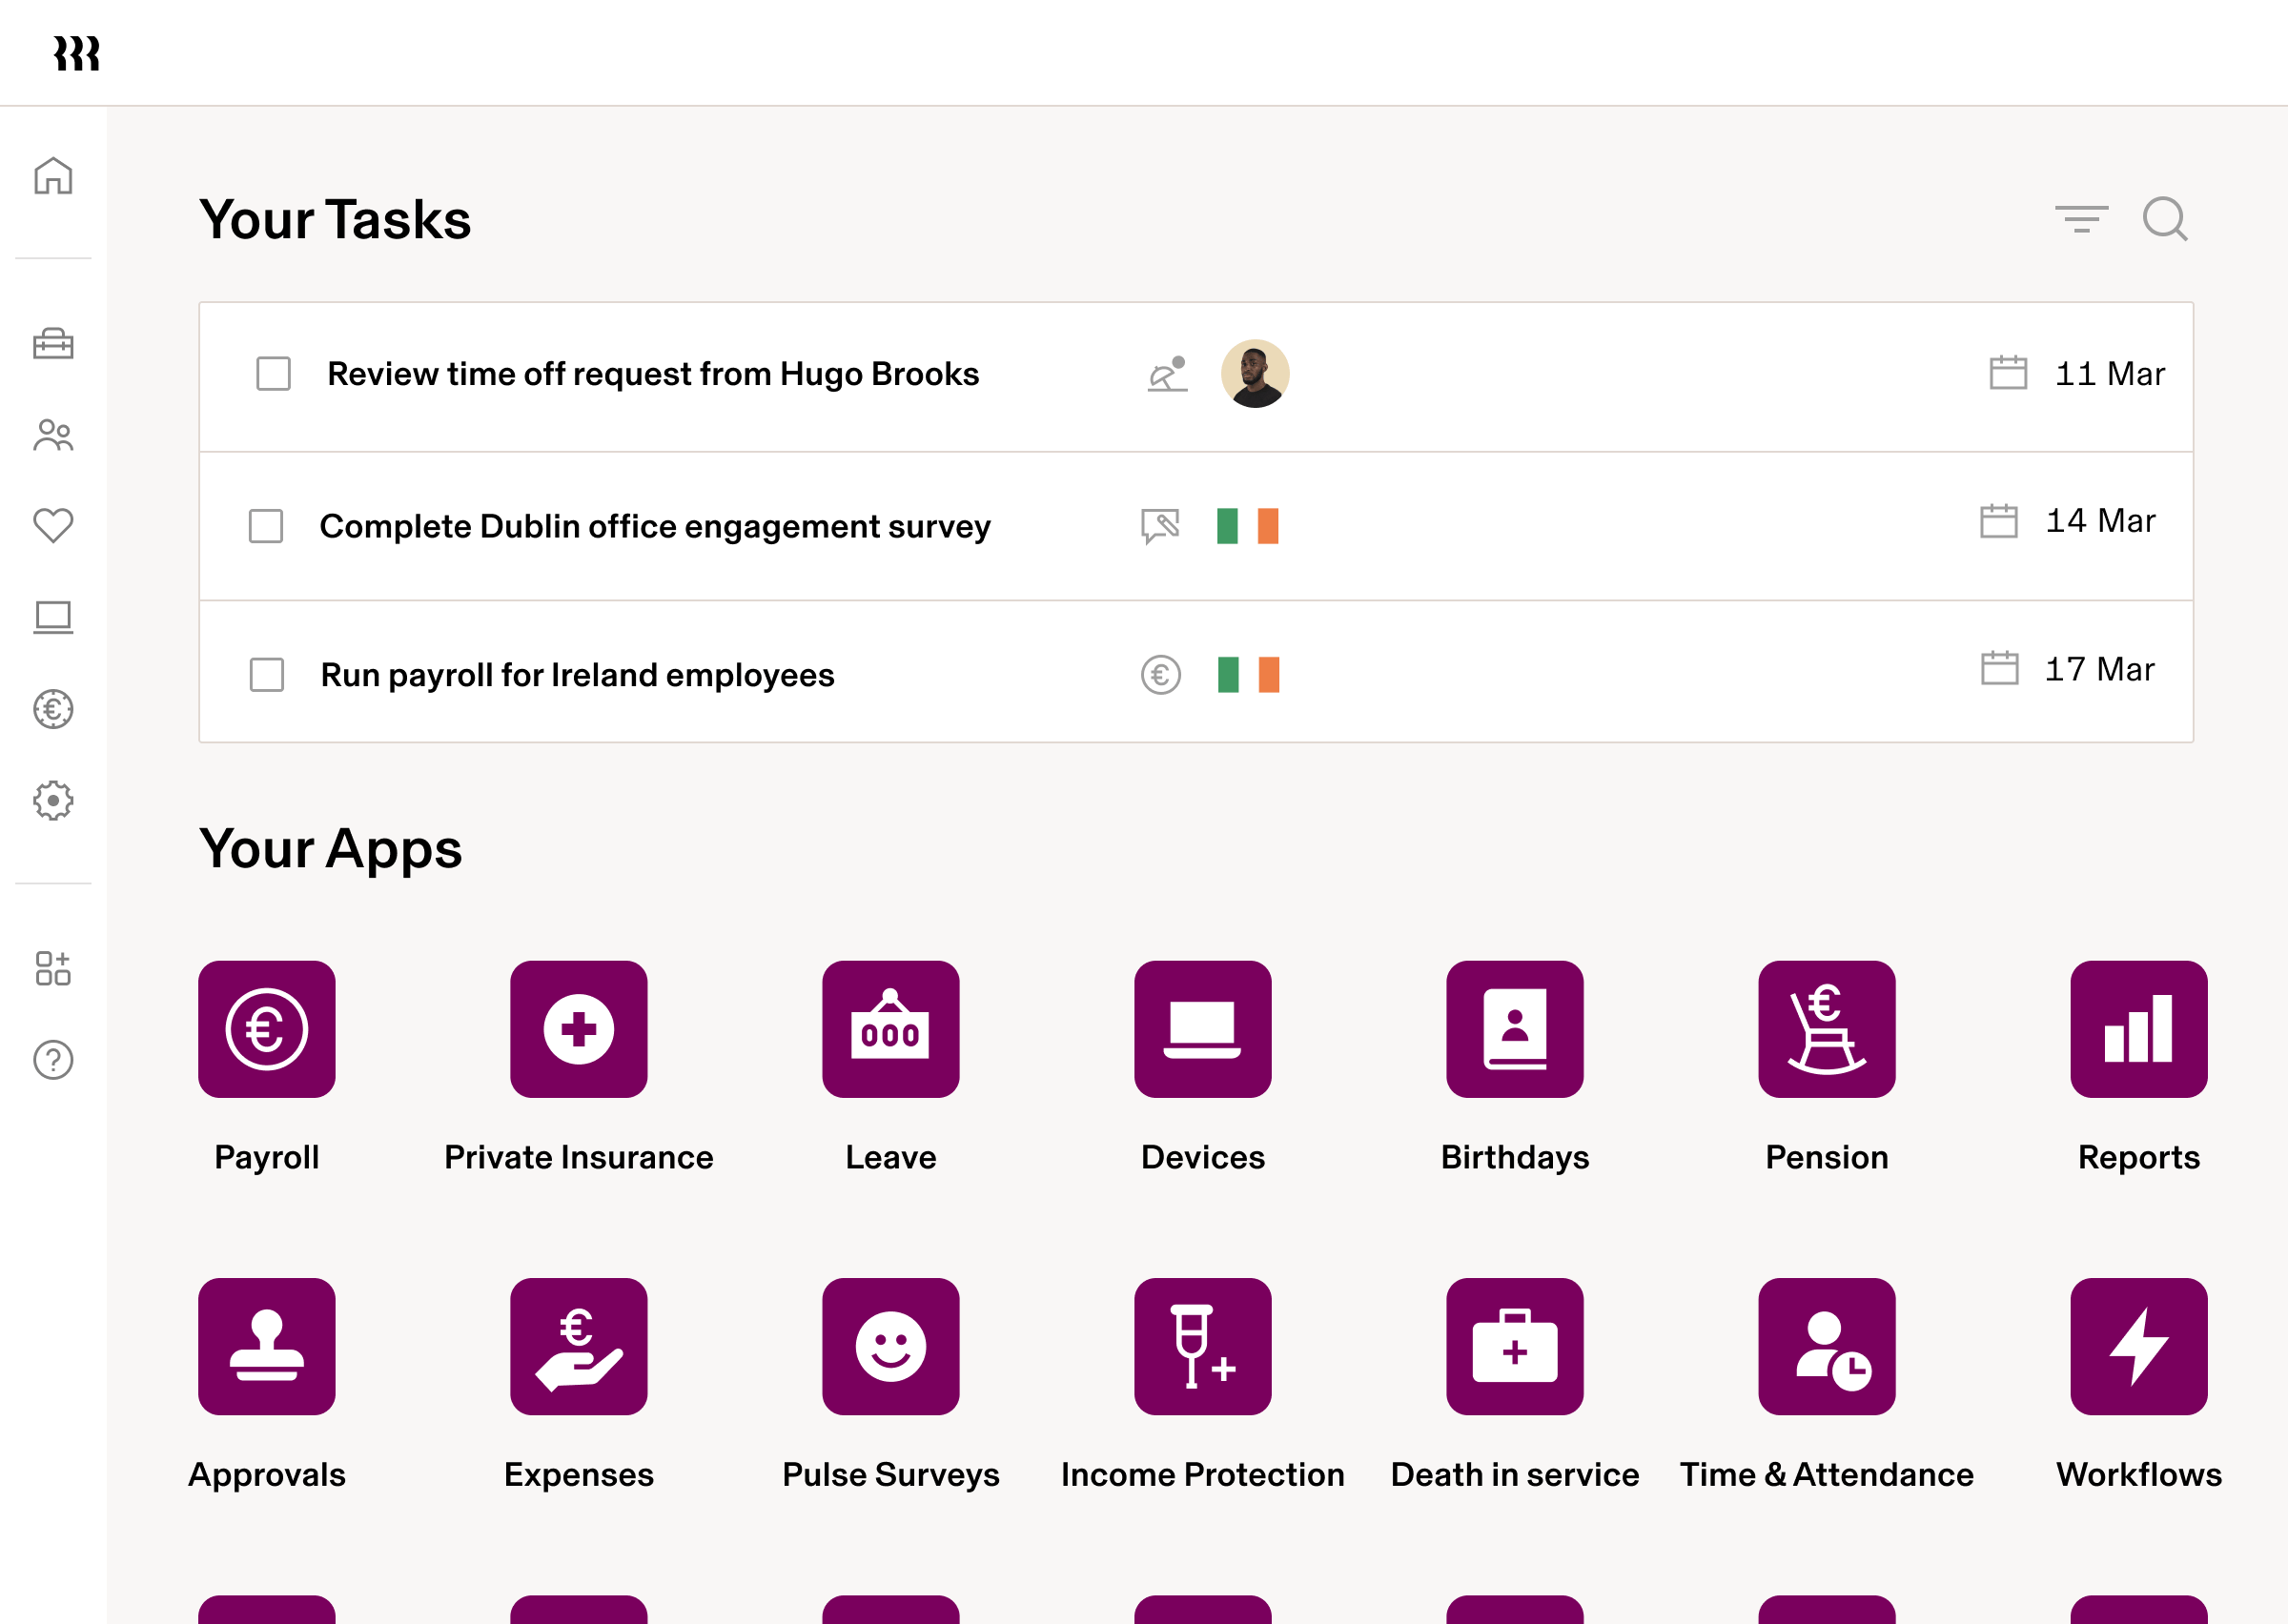Open the Income Protection app
Screen dimensions: 2288x1624
coord(1203,1347)
